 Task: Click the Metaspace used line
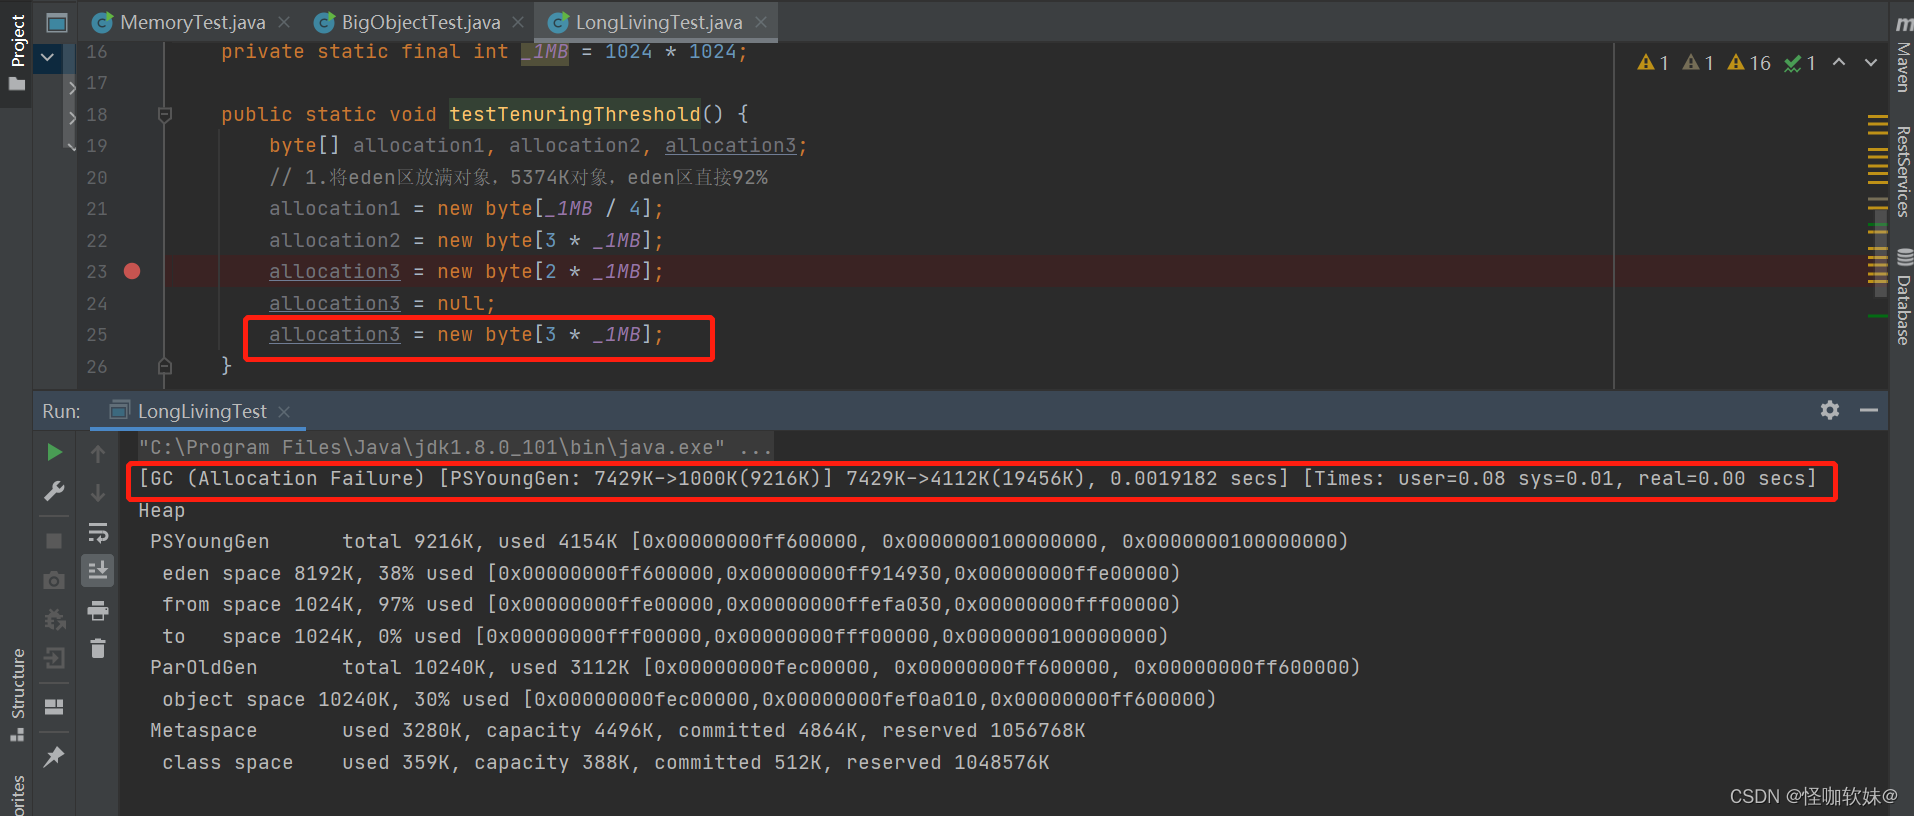pyautogui.click(x=618, y=730)
